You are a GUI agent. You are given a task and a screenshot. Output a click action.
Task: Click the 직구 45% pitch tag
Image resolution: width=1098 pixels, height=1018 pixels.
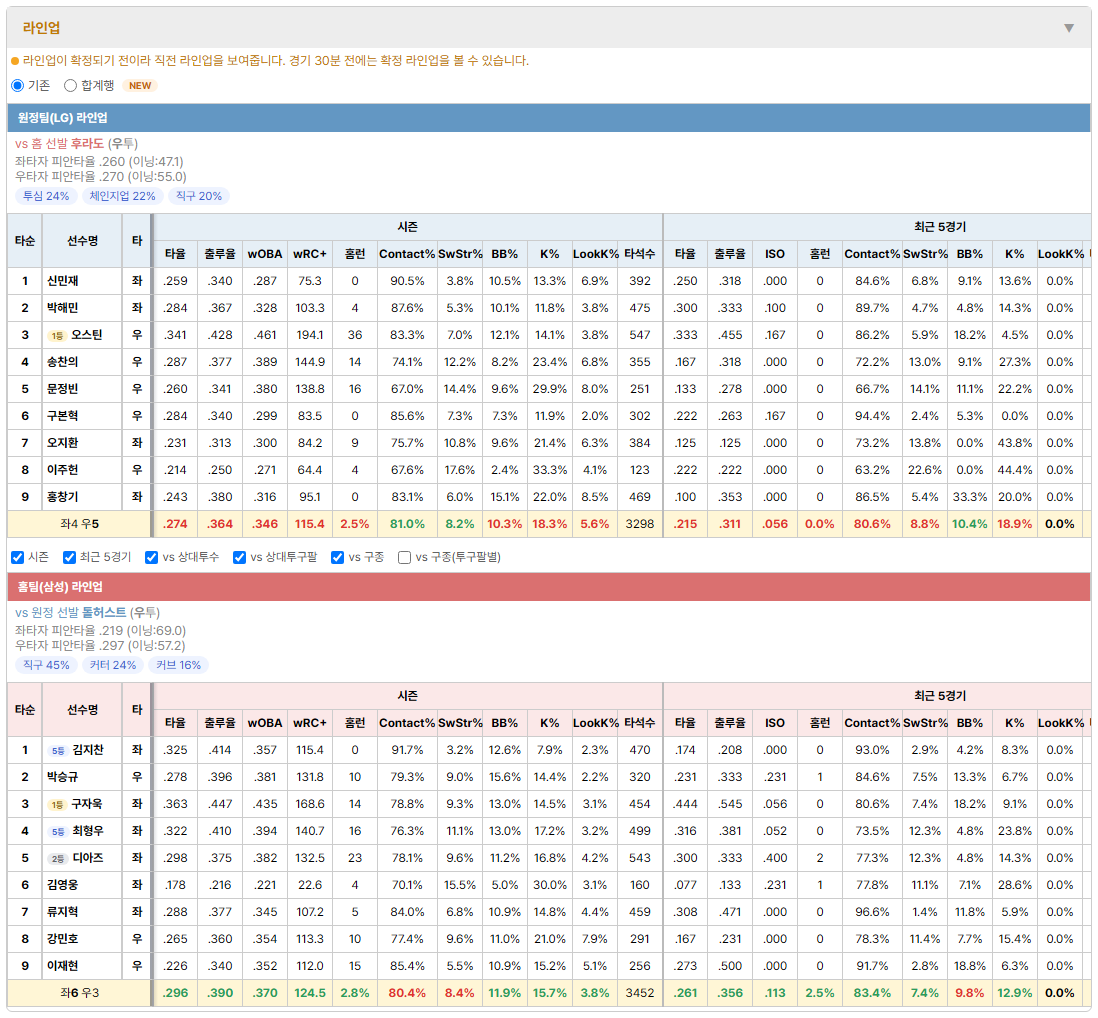46,665
